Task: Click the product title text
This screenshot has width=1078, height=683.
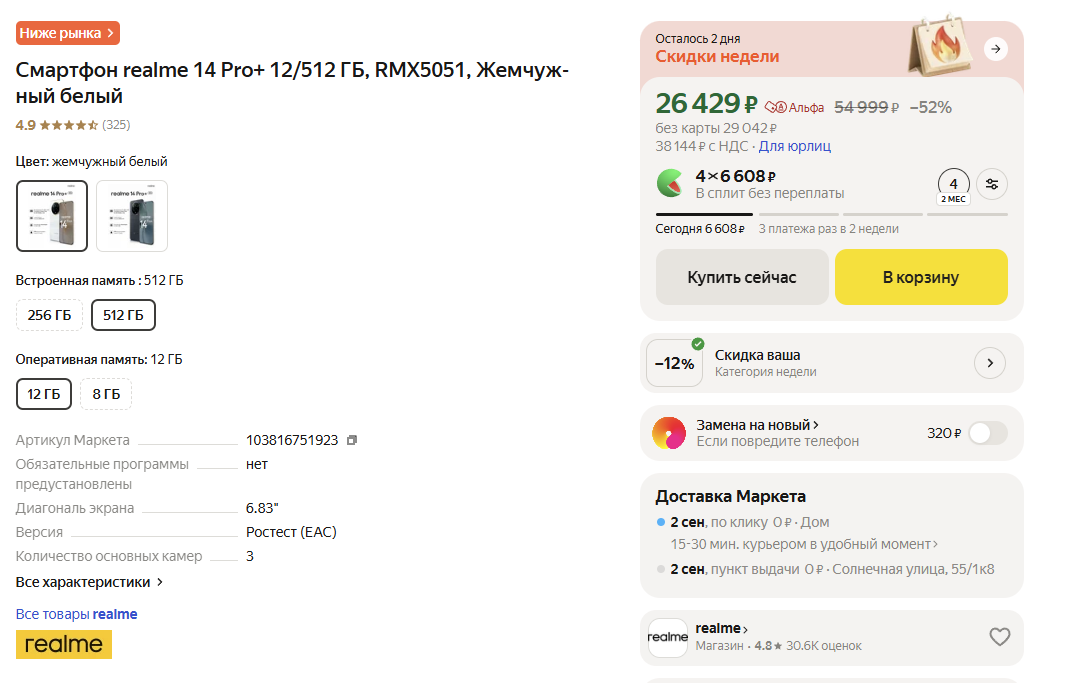Action: pyautogui.click(x=292, y=83)
